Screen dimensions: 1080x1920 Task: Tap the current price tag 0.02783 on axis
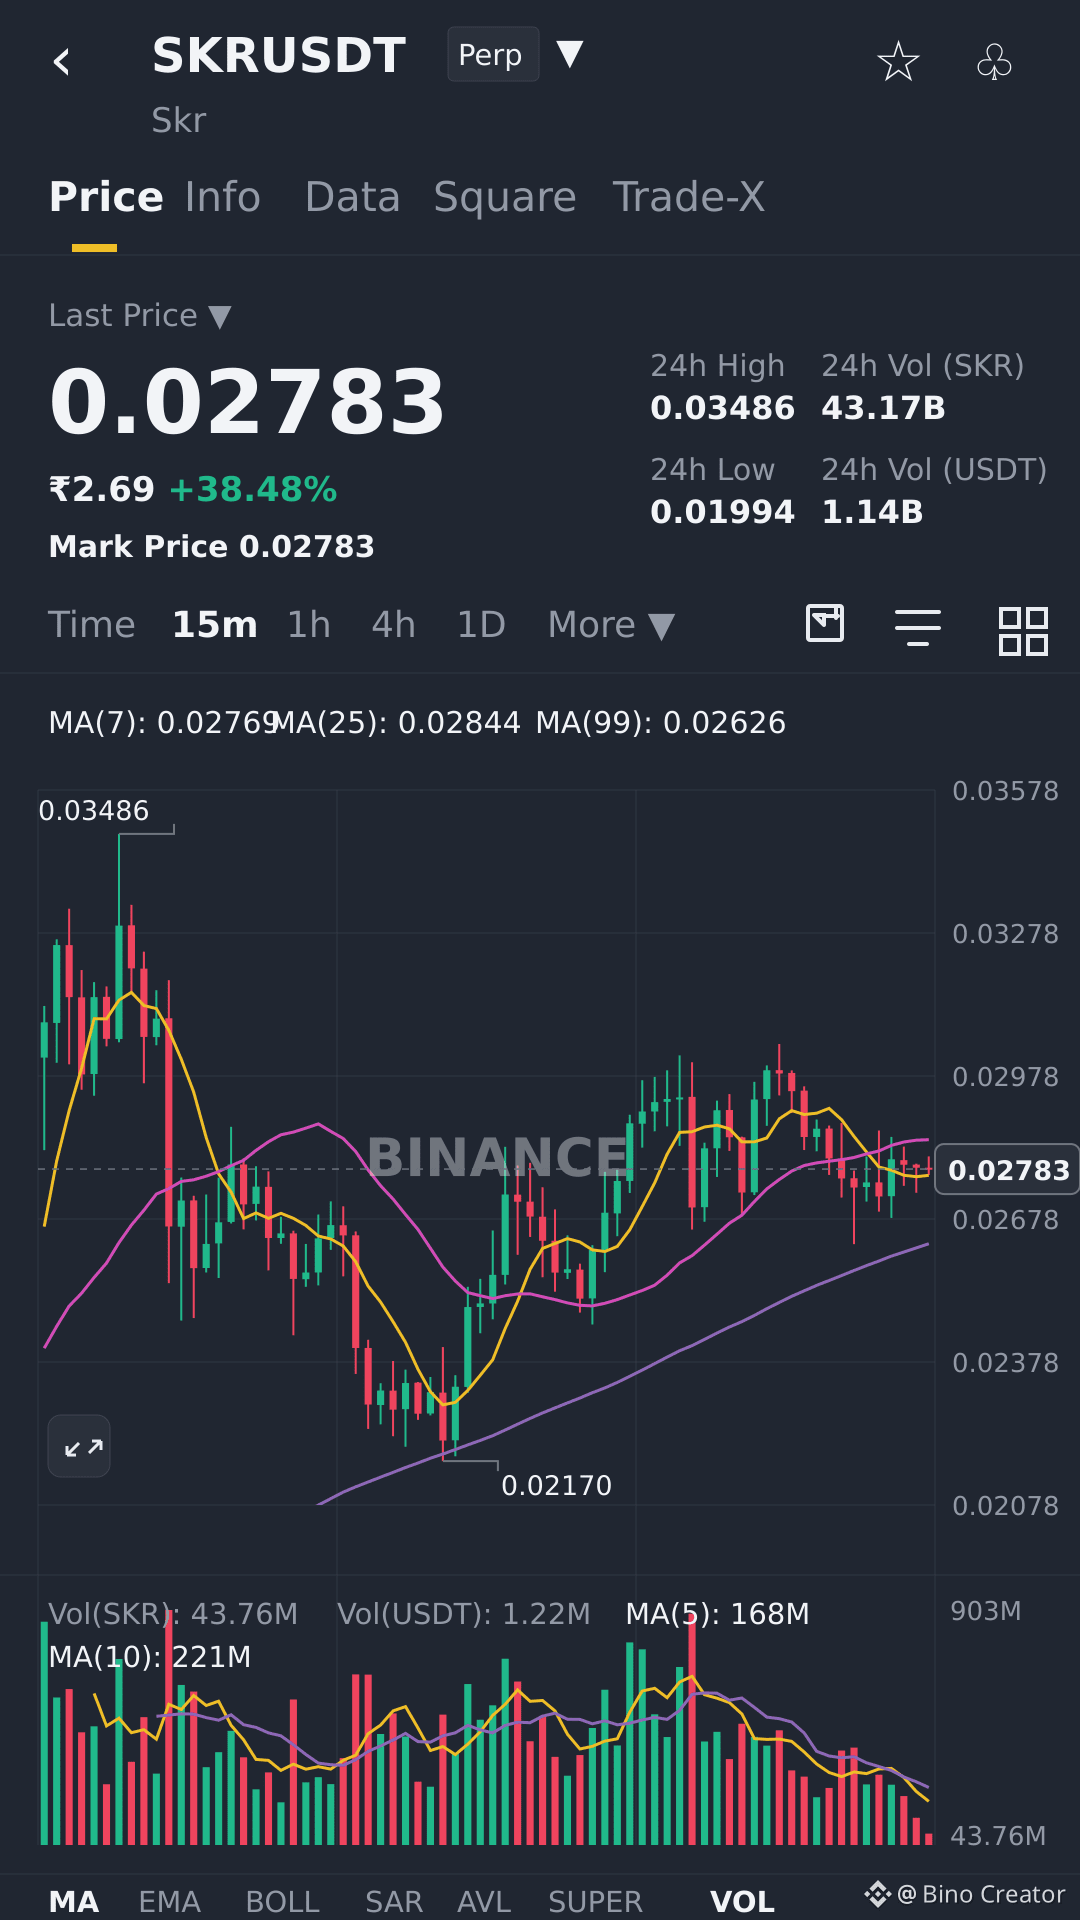[1007, 1169]
